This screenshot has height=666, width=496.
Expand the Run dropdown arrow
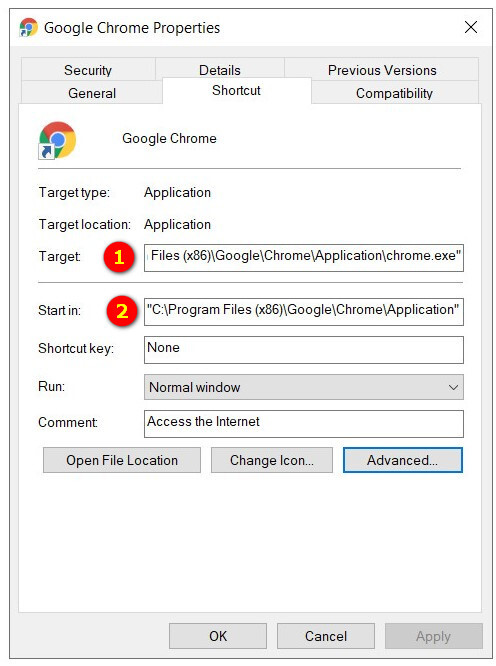(x=453, y=387)
